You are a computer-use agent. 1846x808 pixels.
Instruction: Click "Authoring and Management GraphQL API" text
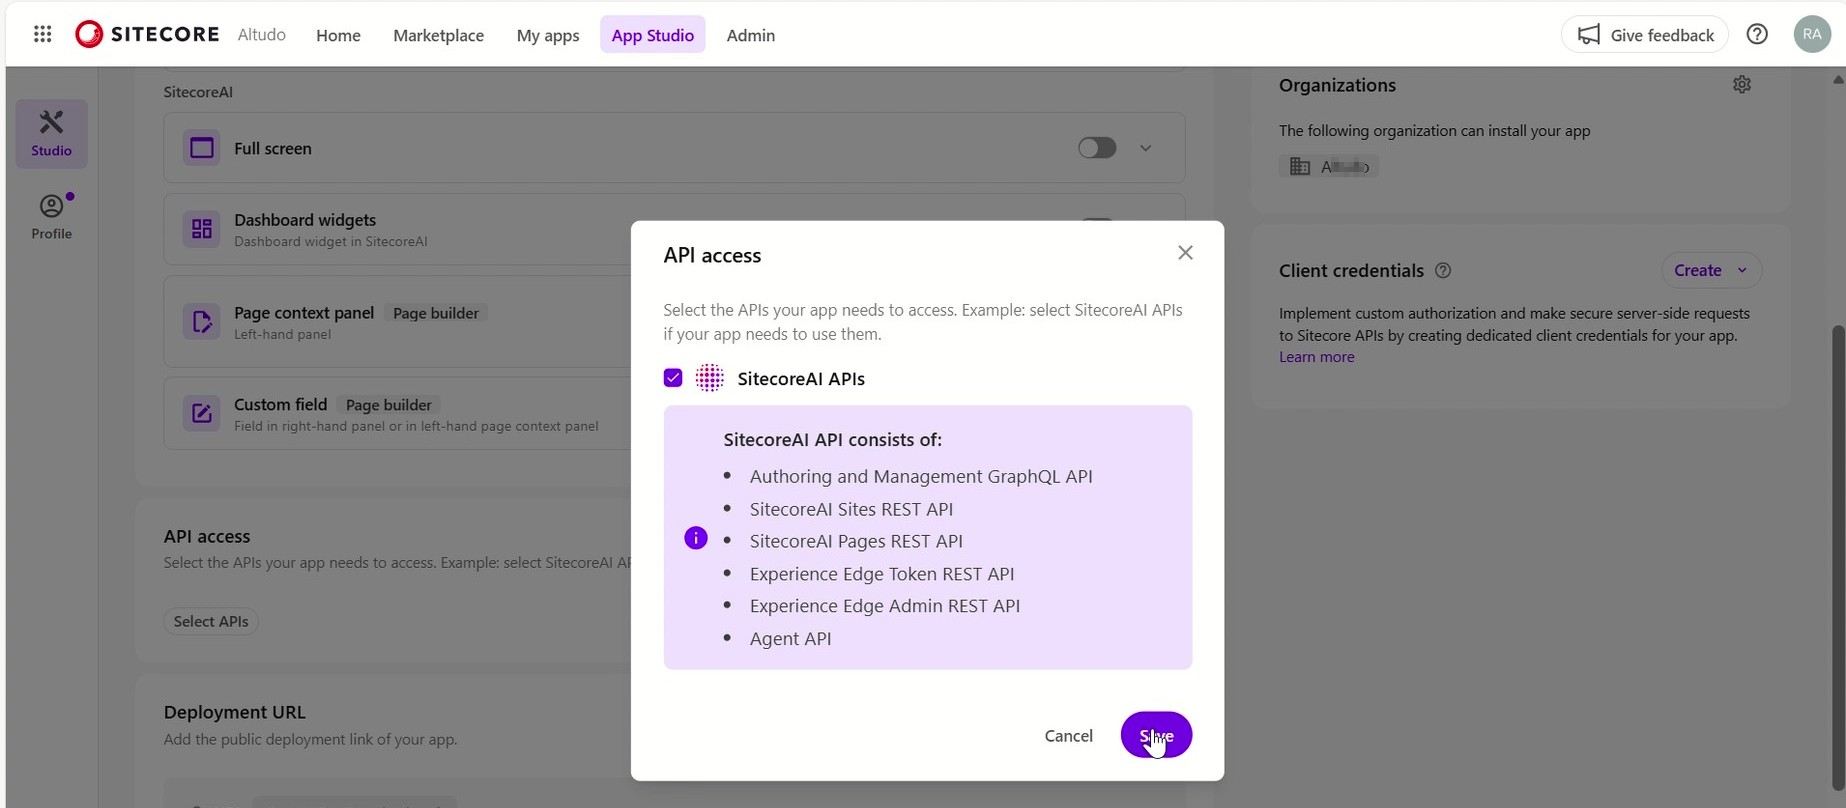[x=921, y=476]
